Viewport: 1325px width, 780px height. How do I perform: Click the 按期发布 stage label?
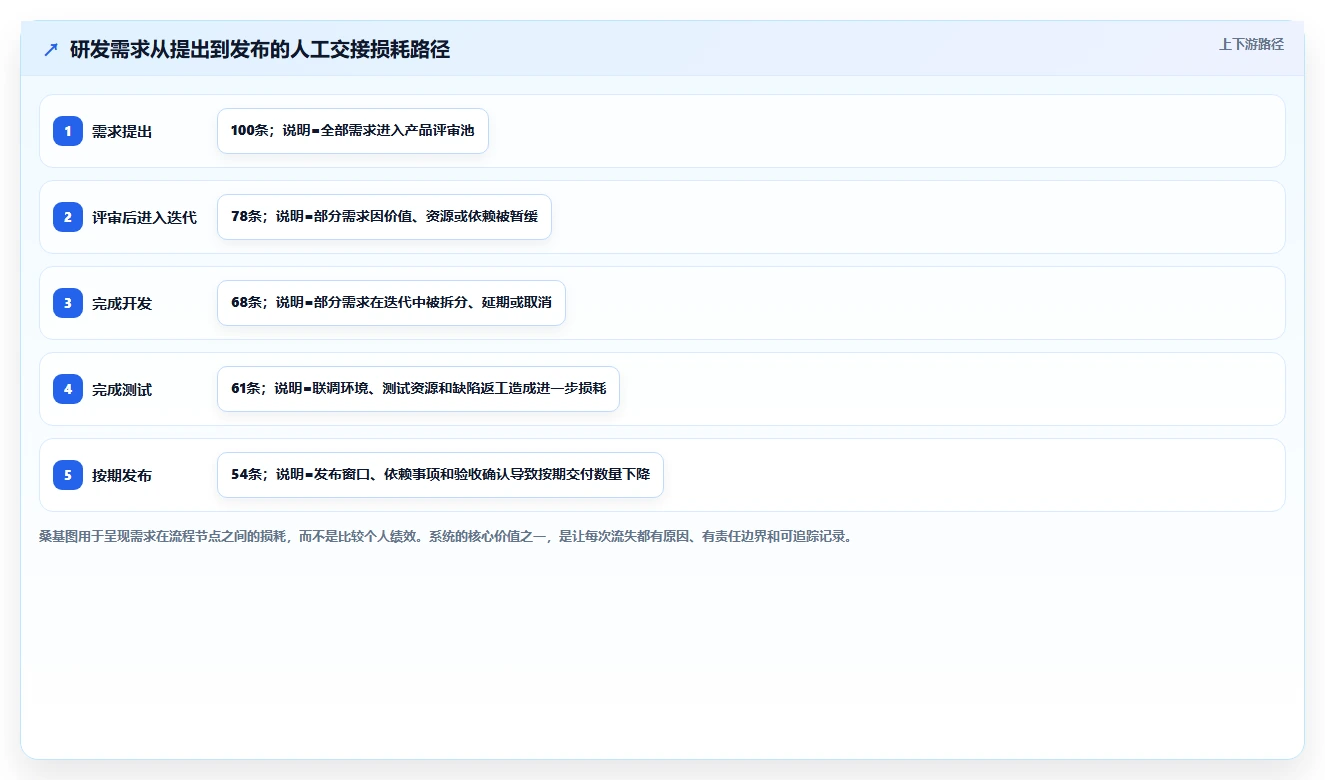click(122, 475)
